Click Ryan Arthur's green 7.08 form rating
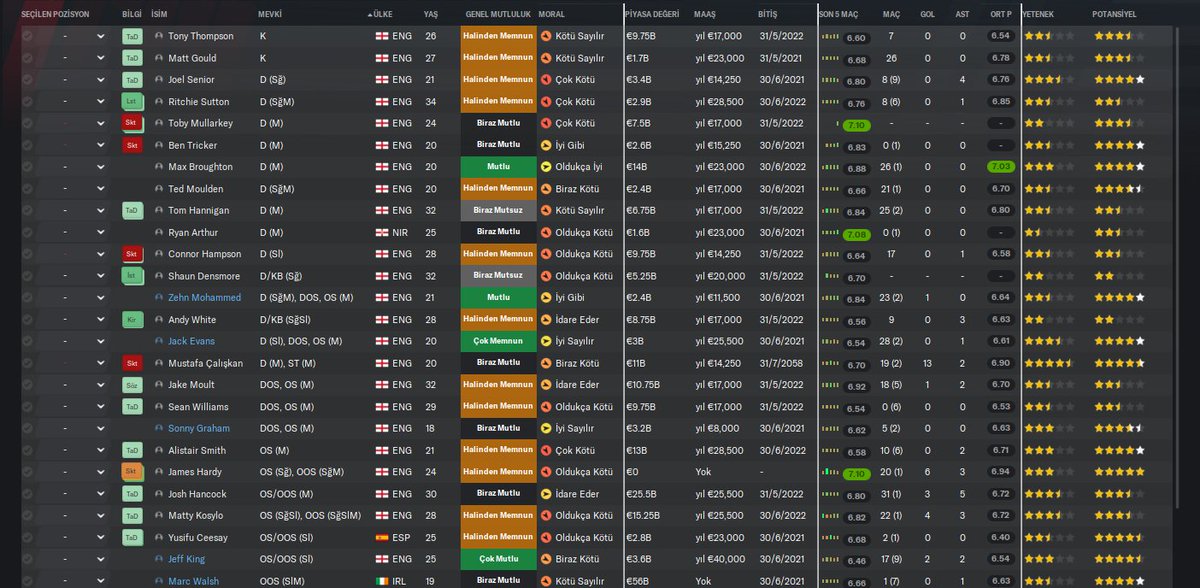Image resolution: width=1200 pixels, height=588 pixels. [x=856, y=234]
